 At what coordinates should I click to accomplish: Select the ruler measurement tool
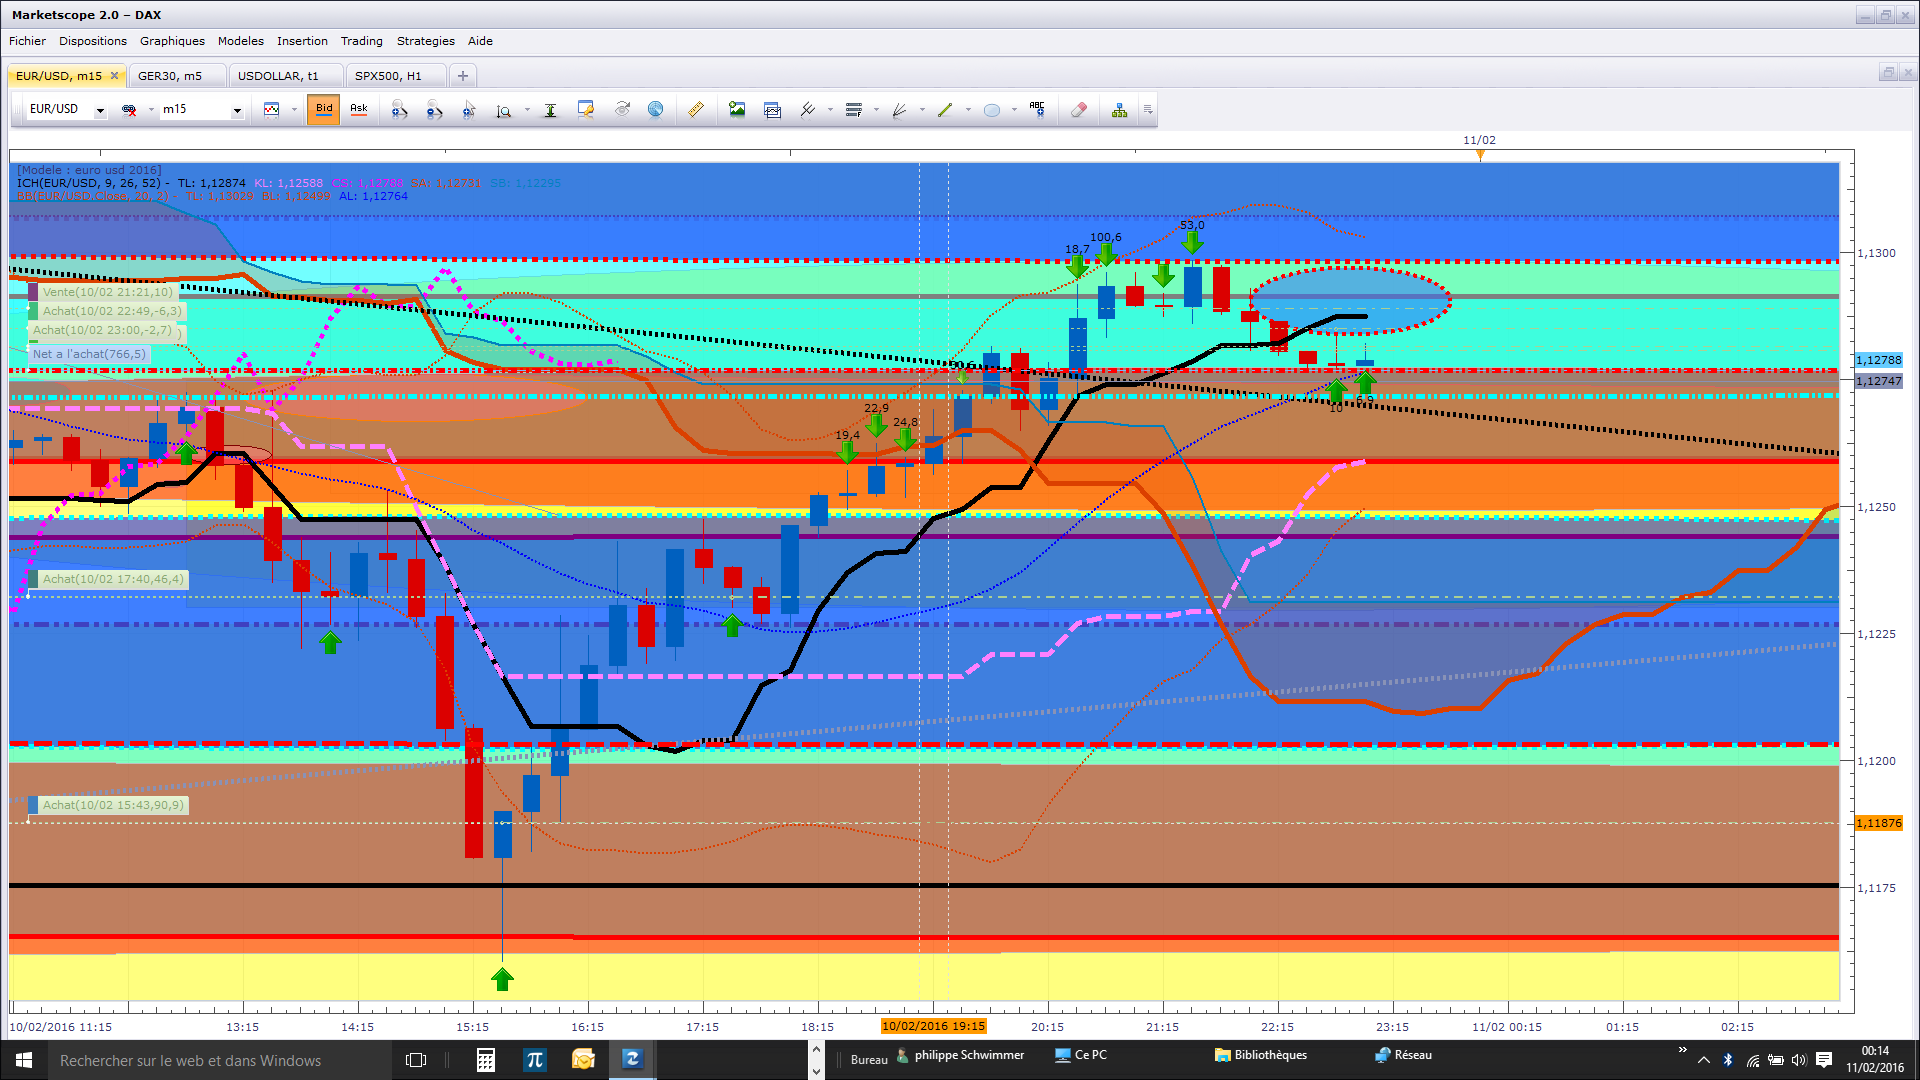(695, 110)
